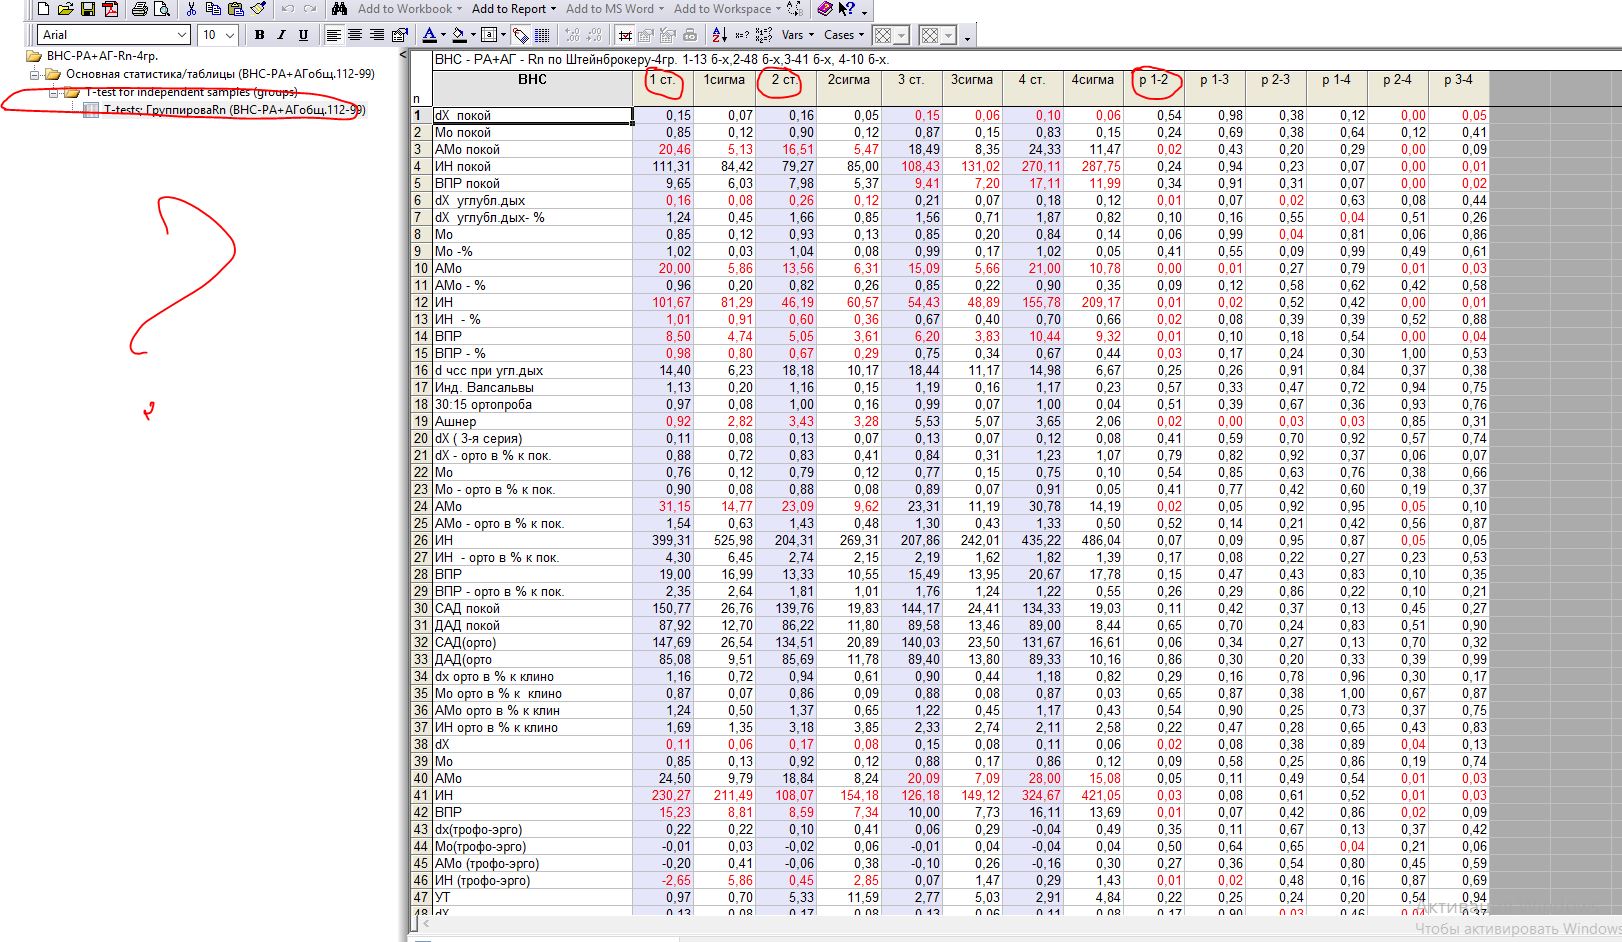The width and height of the screenshot is (1622, 942).
Task: Open Print Preview from the toolbar
Action: (161, 9)
